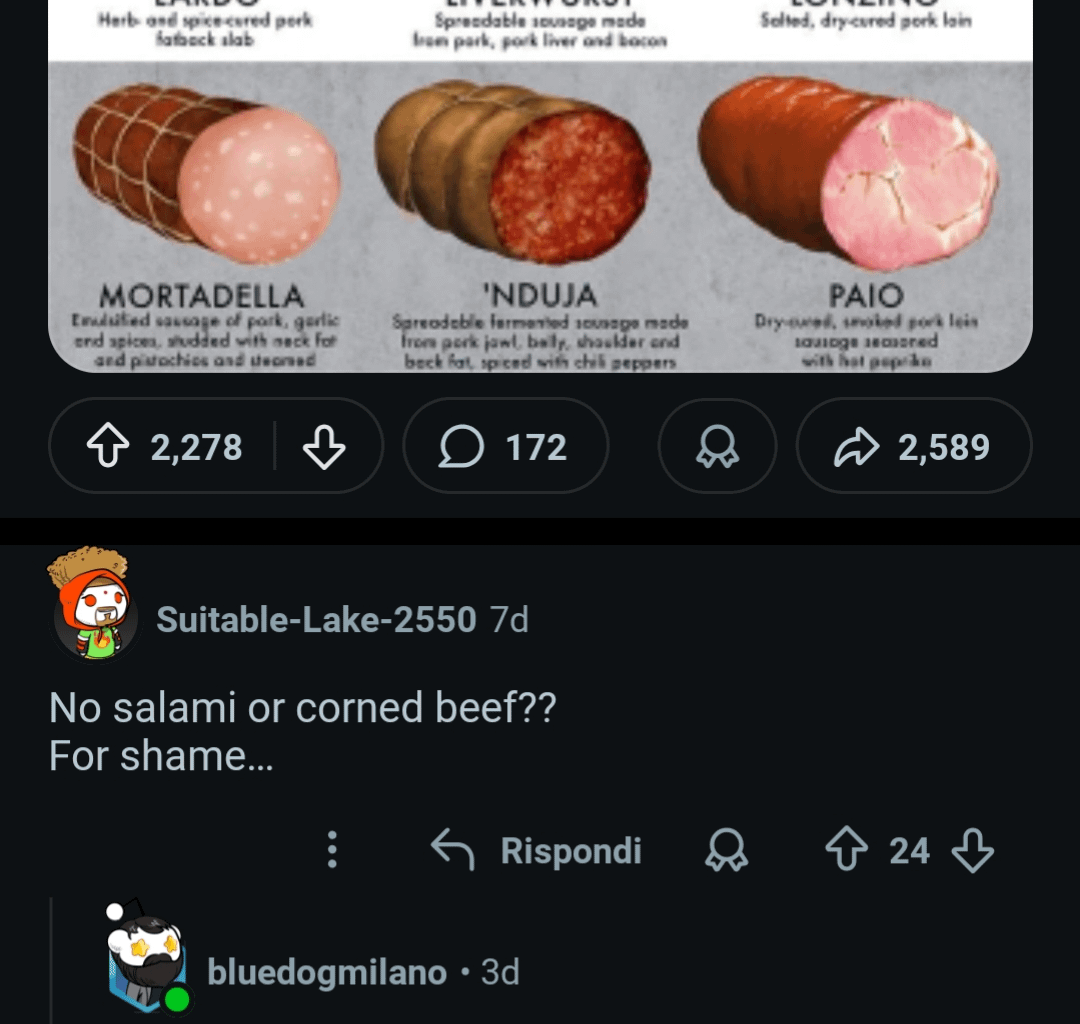Award the Suitable-Lake-2550 comment
Screen dimensions: 1080x1024
click(726, 851)
